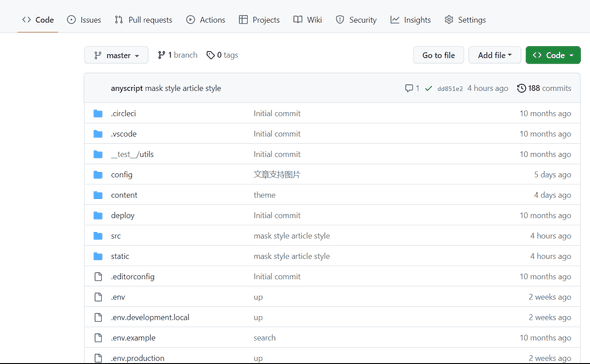
Task: Click the static folder icon
Action: (98, 256)
